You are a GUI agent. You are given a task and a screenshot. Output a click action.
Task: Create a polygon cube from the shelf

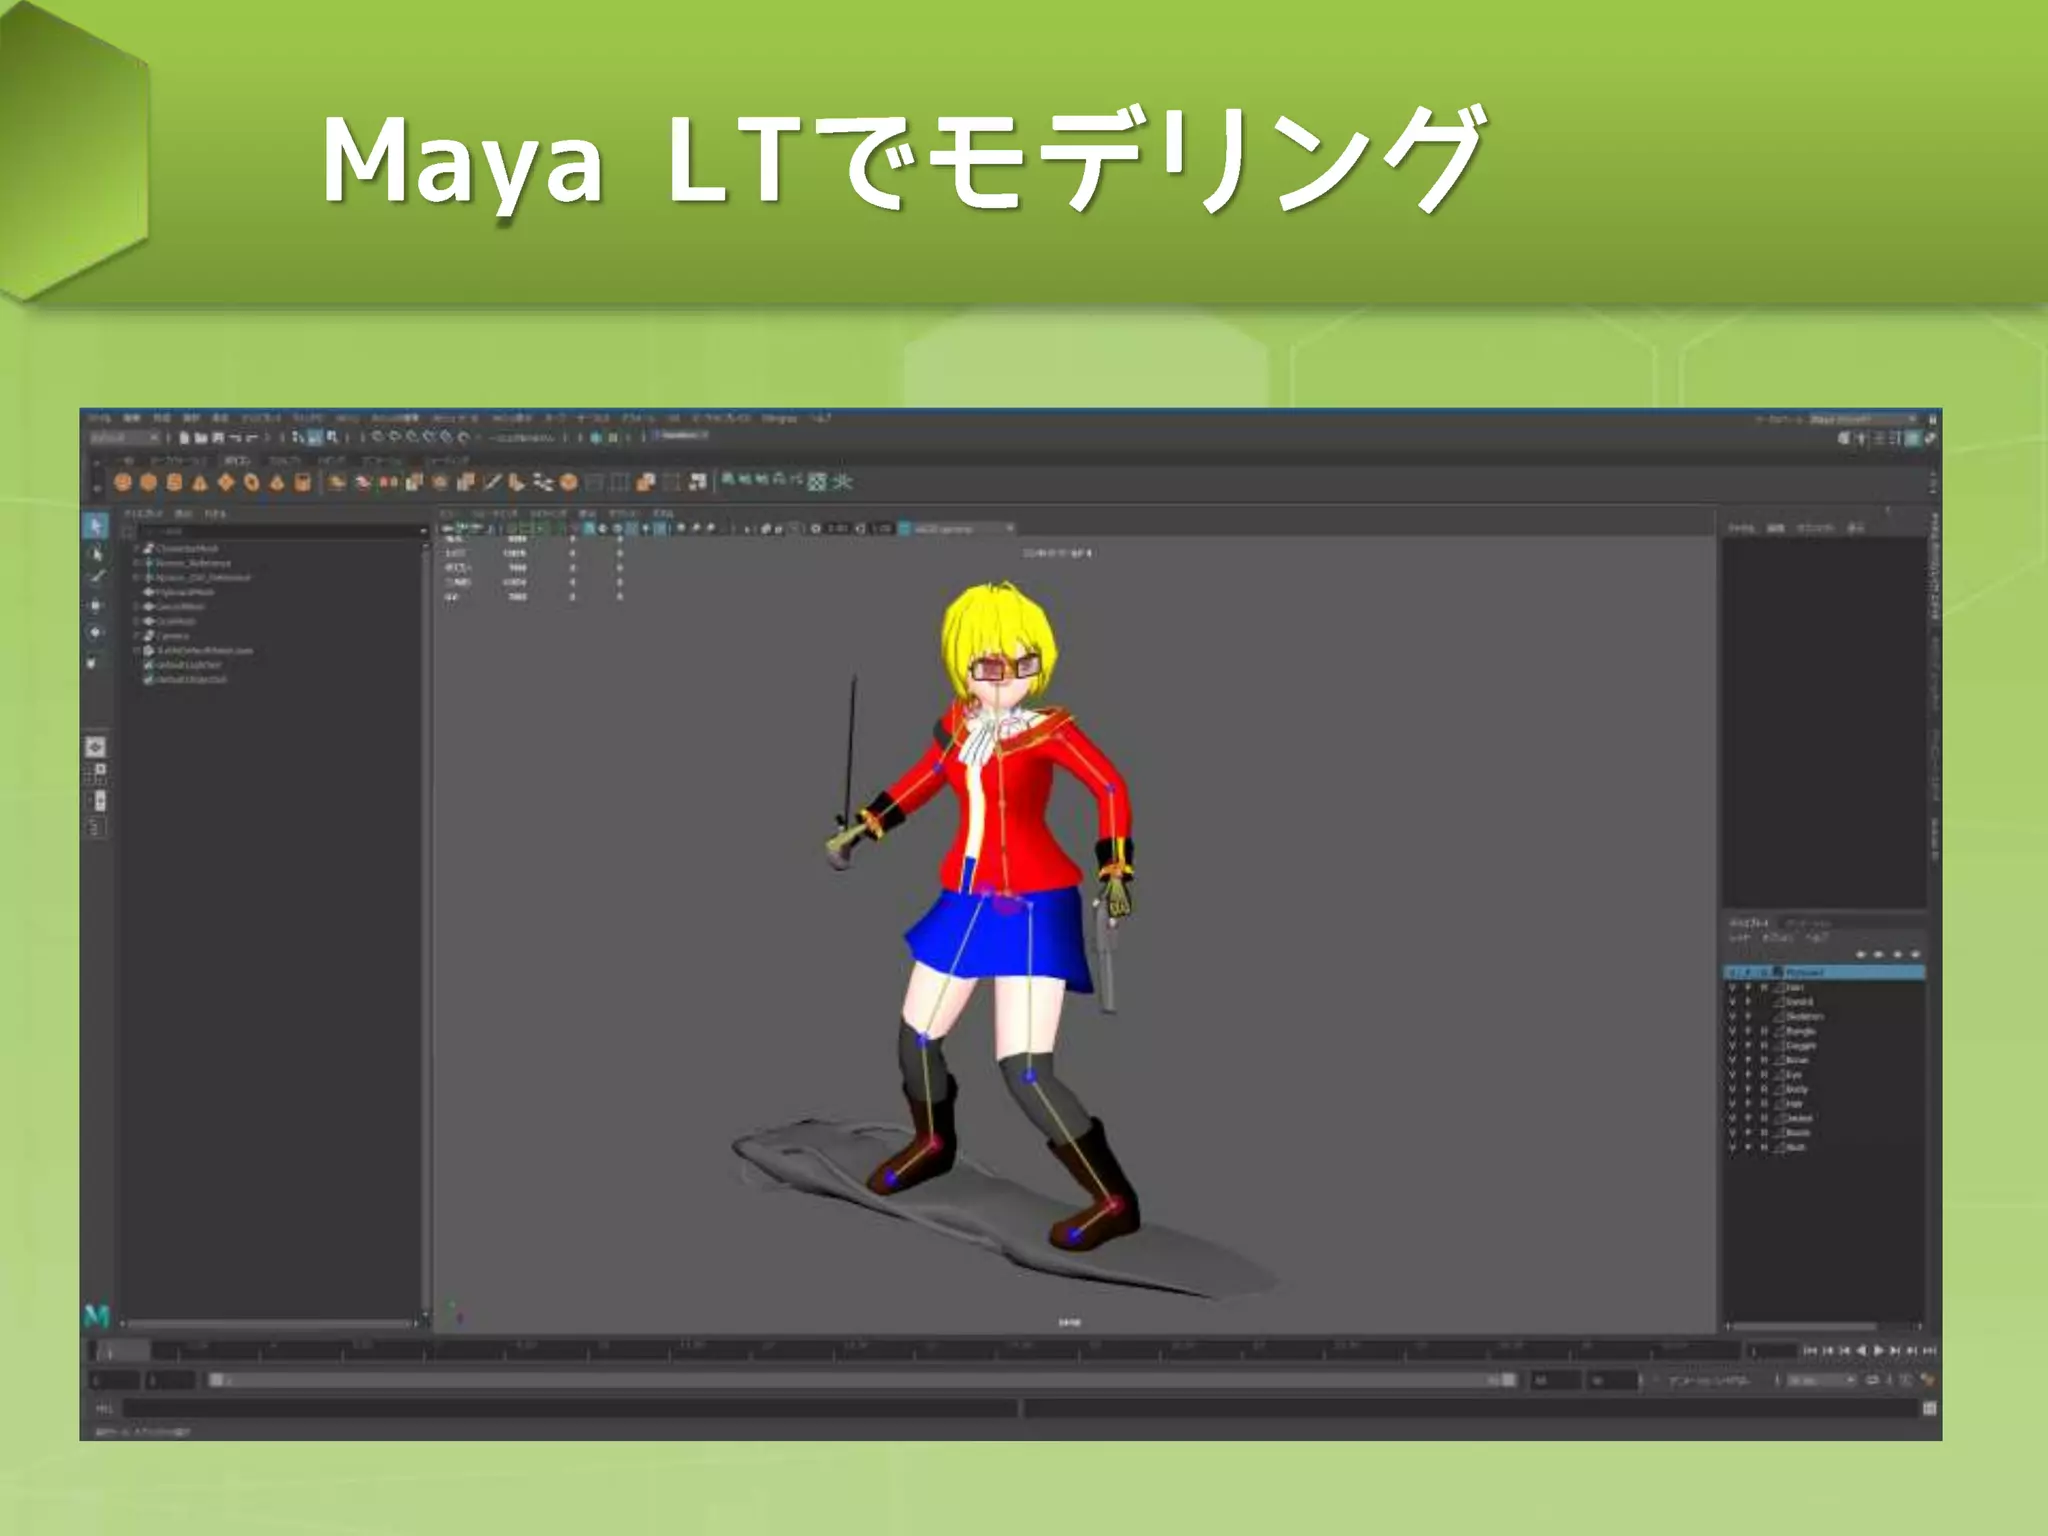(x=149, y=482)
